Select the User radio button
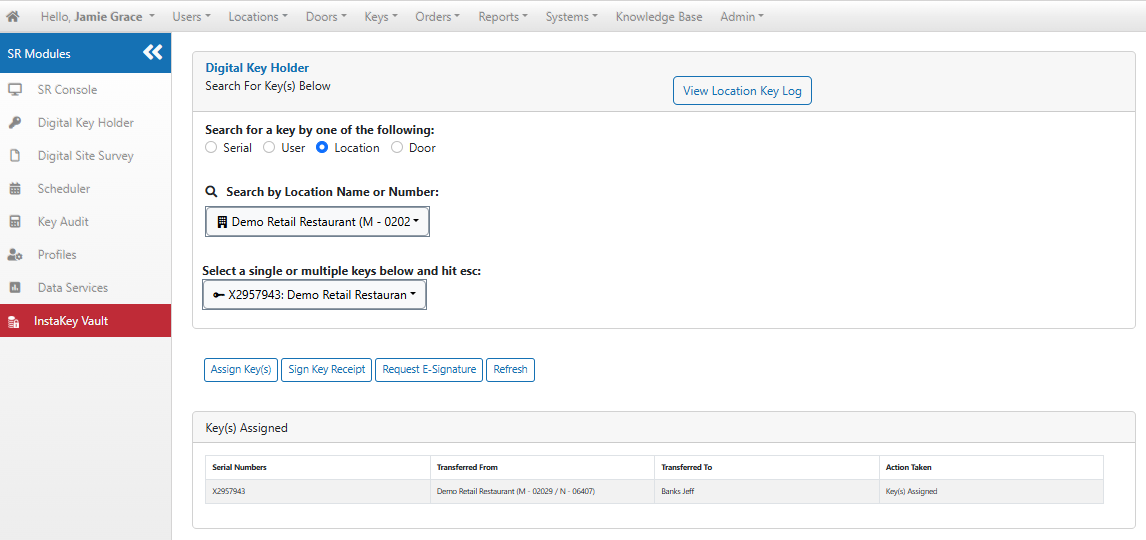The height and width of the screenshot is (540, 1146). 268,148
